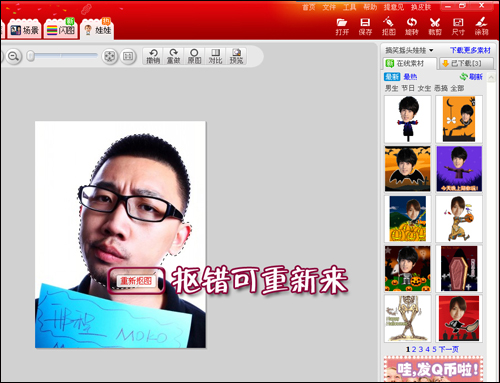The height and width of the screenshot is (383, 500).
Task: Choose the witch-on-broom red template
Action: click(x=459, y=318)
